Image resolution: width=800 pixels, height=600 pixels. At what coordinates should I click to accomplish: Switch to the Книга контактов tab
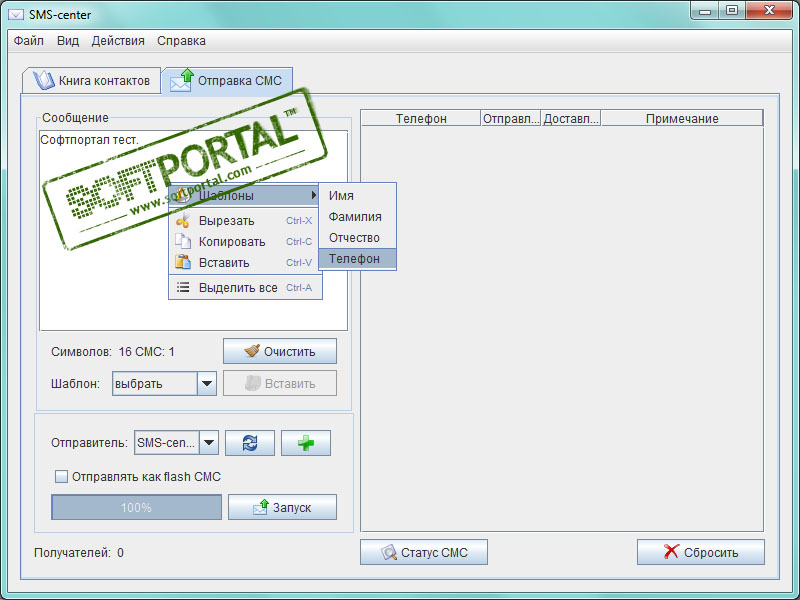(x=91, y=81)
